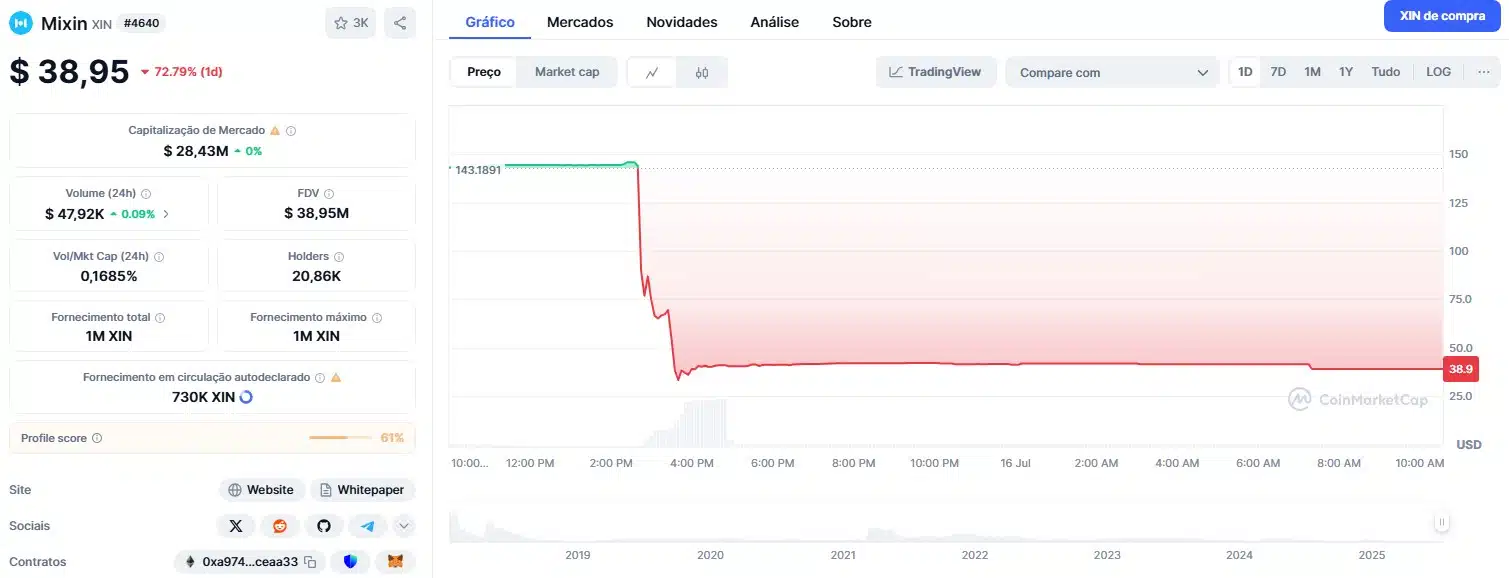Set chart range to 1Y
The image size is (1509, 578).
pyautogui.click(x=1346, y=72)
